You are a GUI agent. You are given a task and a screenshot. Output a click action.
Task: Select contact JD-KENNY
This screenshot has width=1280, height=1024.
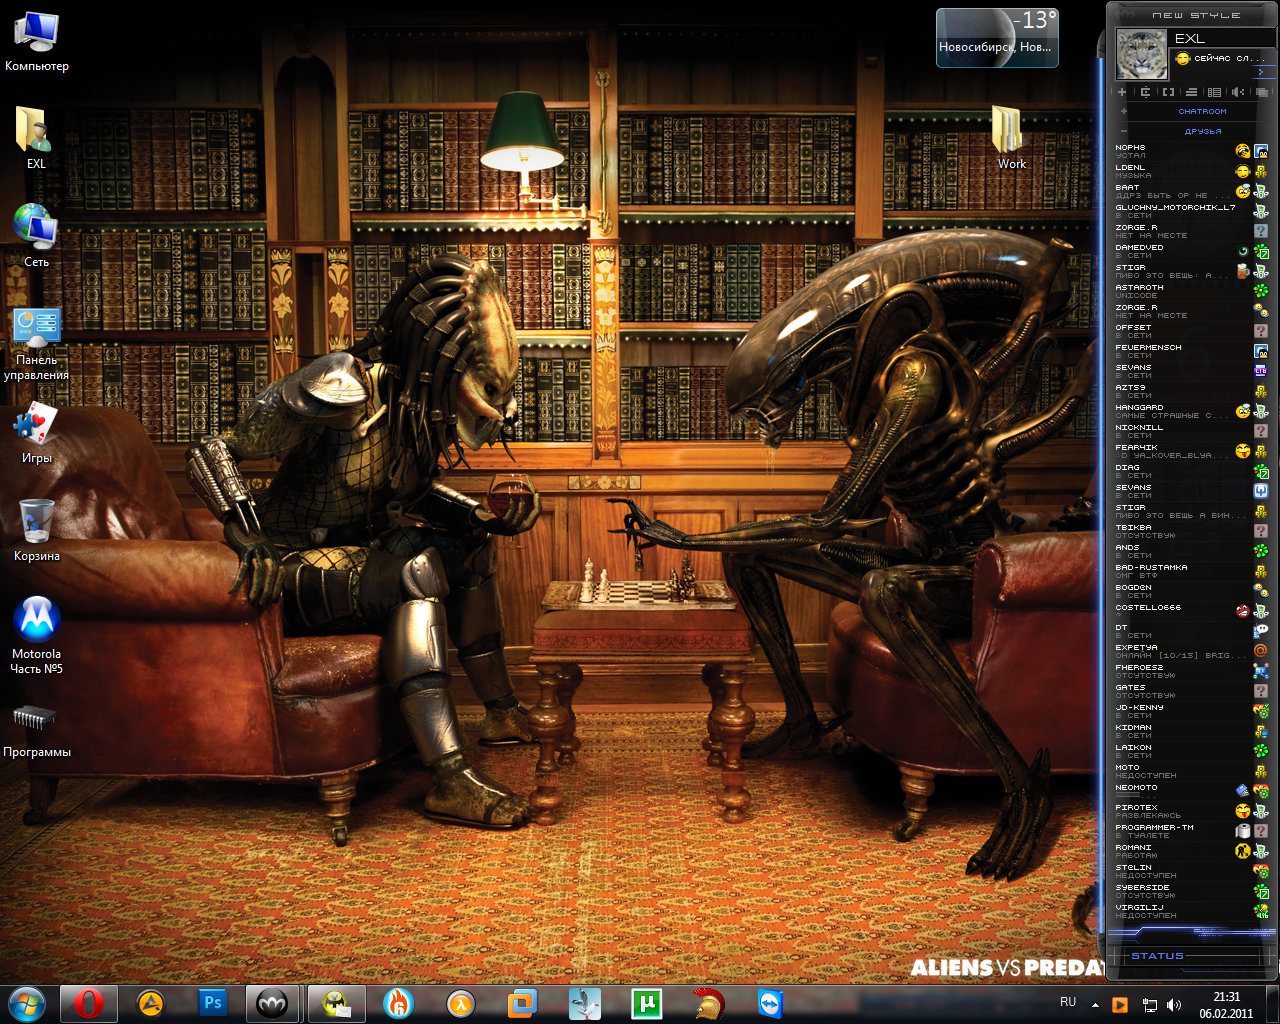[x=1192, y=711]
